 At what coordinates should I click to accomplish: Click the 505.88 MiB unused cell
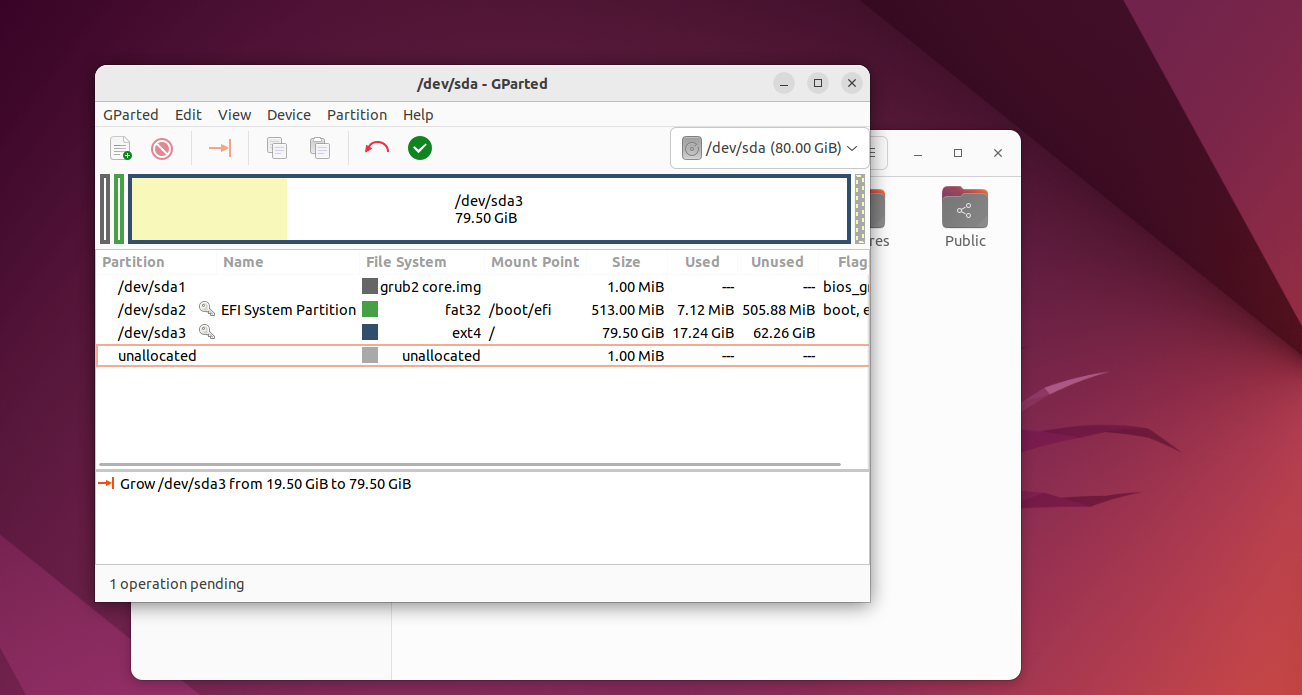click(x=779, y=310)
